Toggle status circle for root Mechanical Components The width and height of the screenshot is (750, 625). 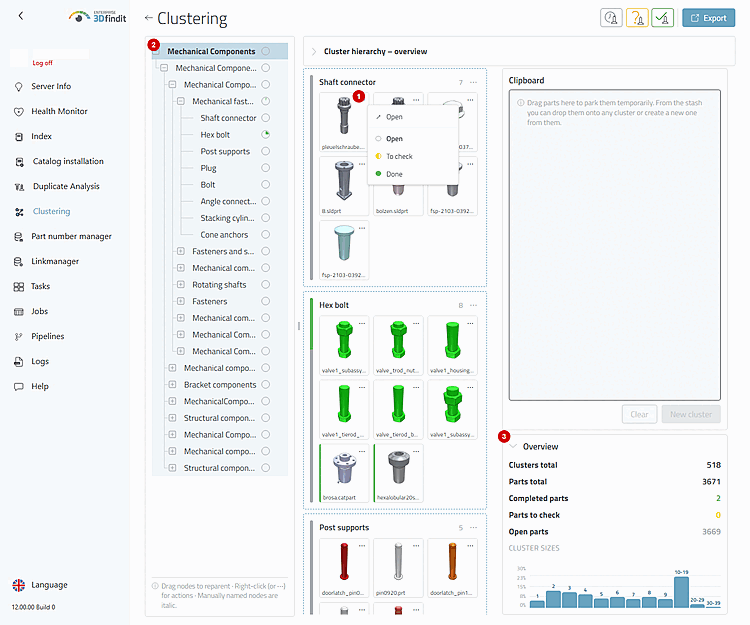click(265, 51)
